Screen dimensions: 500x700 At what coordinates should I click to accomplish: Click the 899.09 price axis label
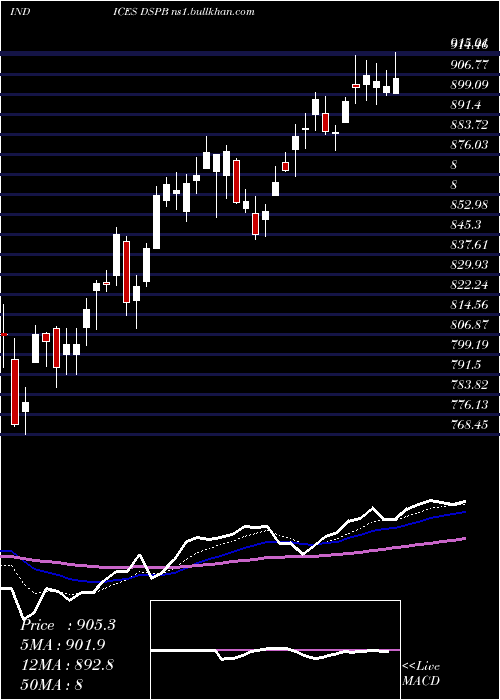pyautogui.click(x=469, y=85)
